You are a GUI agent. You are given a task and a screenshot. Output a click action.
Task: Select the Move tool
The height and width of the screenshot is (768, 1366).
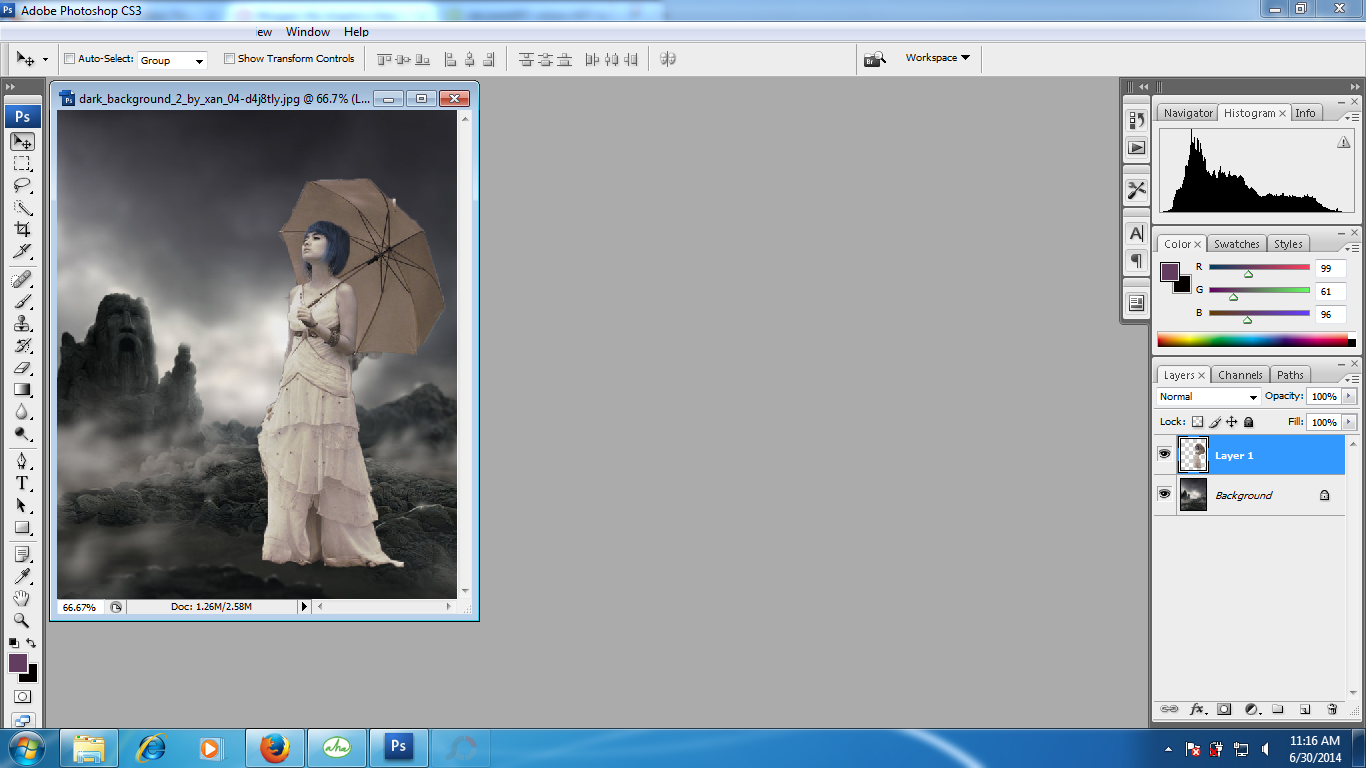coord(22,141)
